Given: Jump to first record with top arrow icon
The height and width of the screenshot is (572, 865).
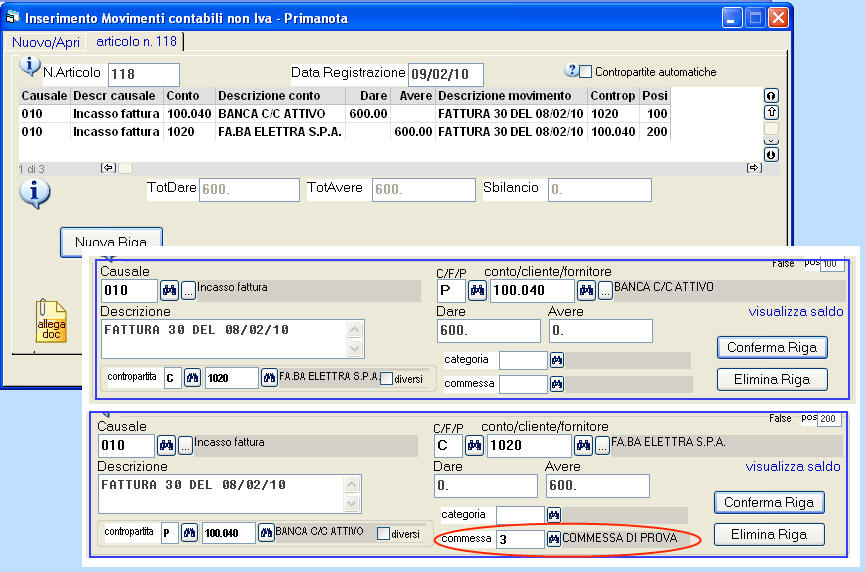Looking at the screenshot, I should click(771, 95).
